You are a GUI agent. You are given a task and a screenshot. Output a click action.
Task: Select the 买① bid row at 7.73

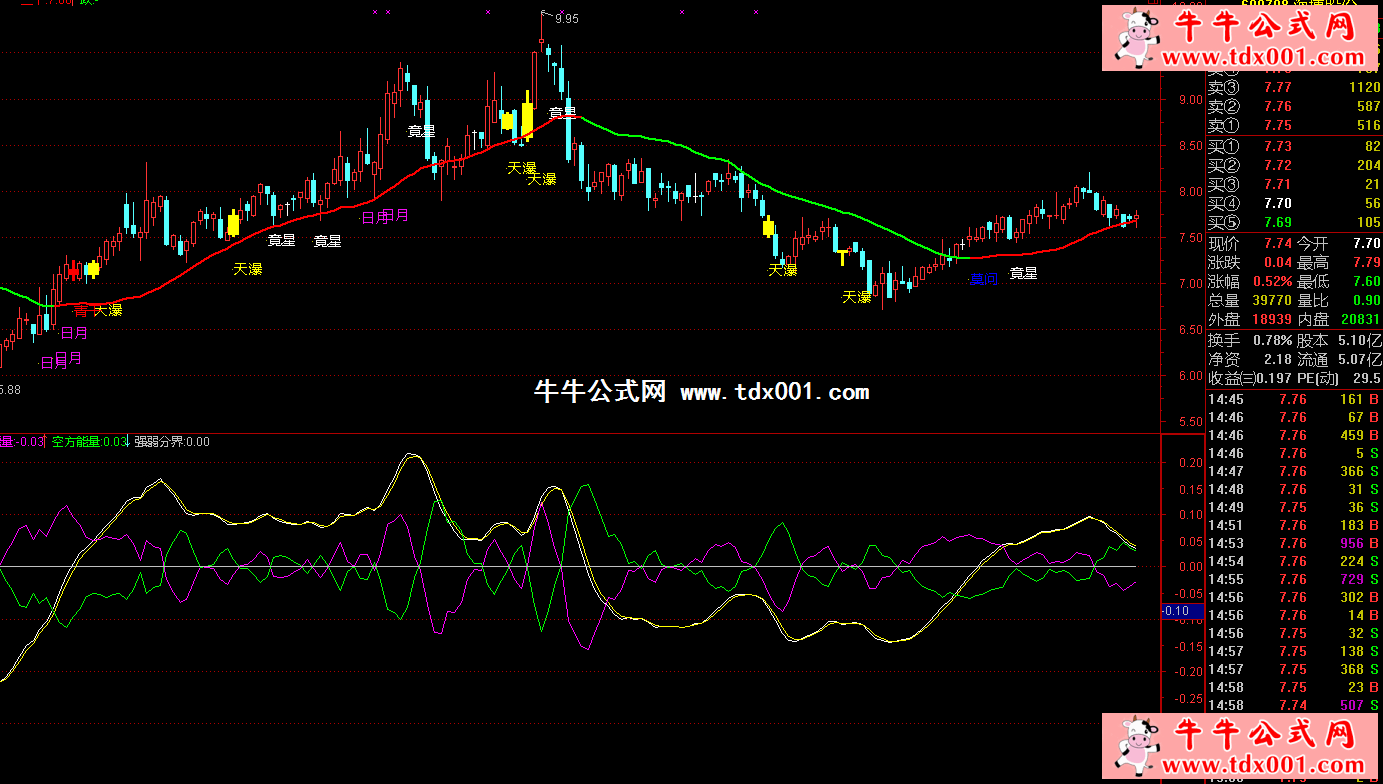tap(1294, 147)
